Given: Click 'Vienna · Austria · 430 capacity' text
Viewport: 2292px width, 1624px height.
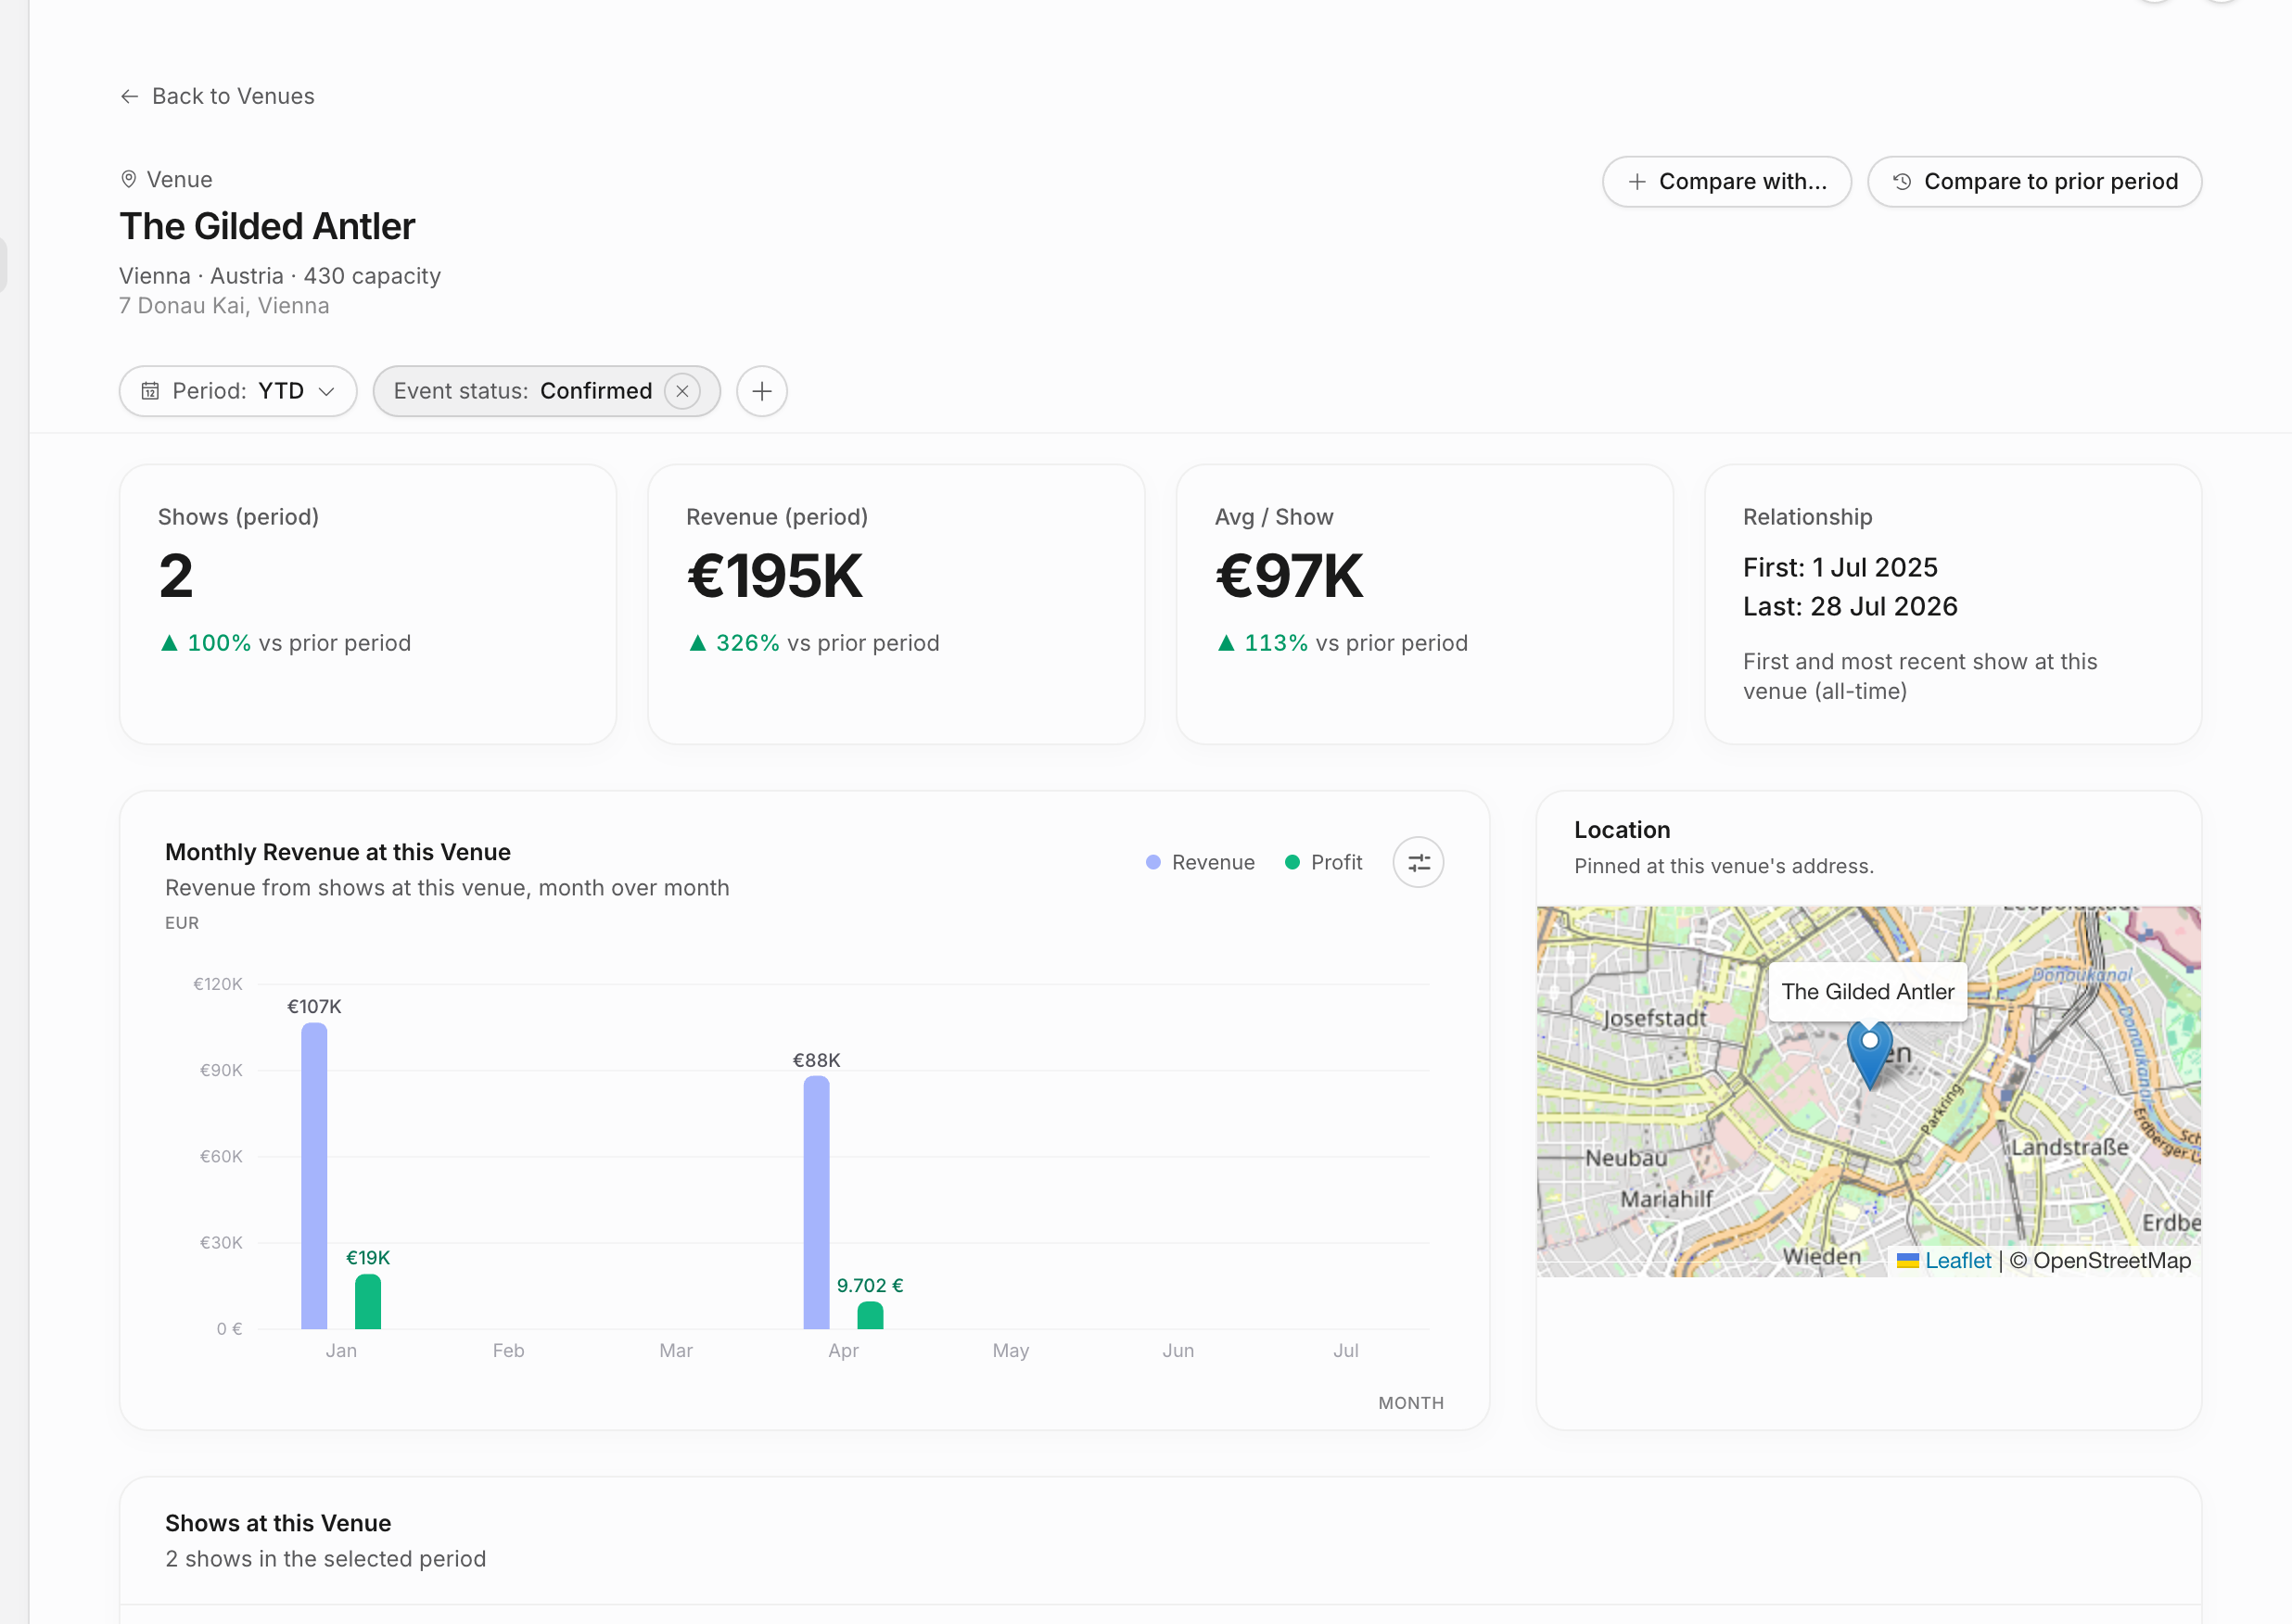Looking at the screenshot, I should [280, 276].
